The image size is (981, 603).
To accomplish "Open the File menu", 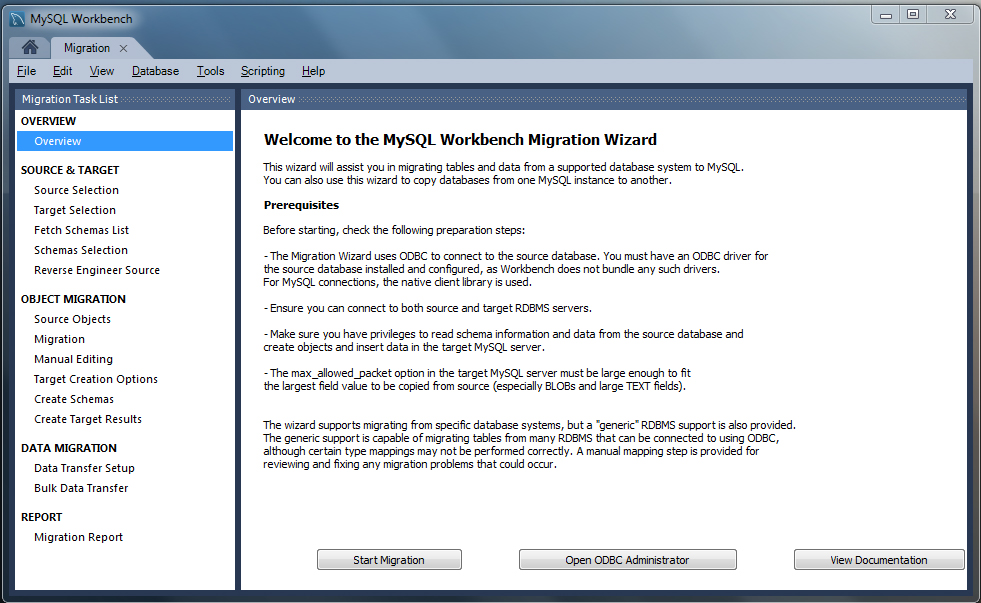I will click(x=25, y=71).
